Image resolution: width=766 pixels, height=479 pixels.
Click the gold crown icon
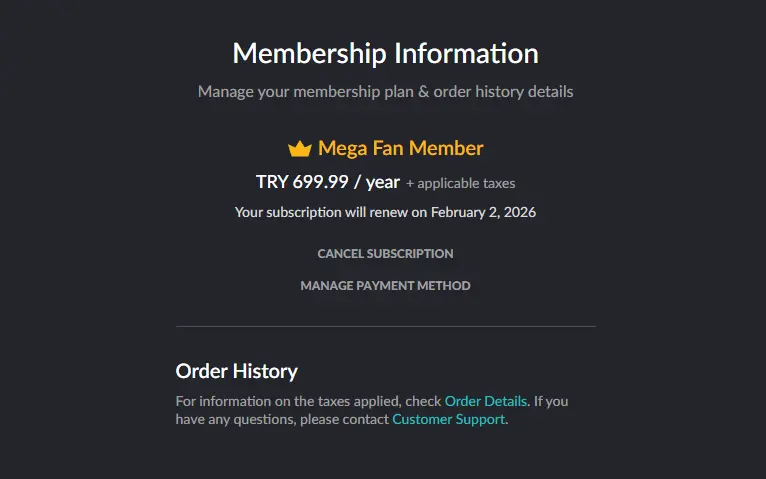tap(299, 148)
